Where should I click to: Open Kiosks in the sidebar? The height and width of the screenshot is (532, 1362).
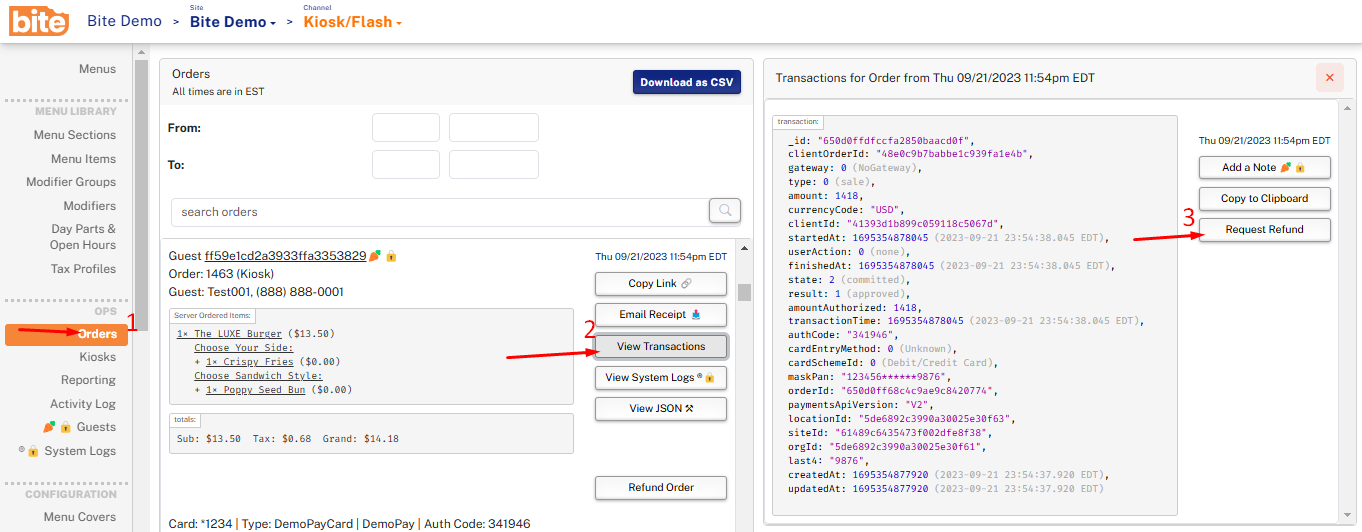coord(97,357)
